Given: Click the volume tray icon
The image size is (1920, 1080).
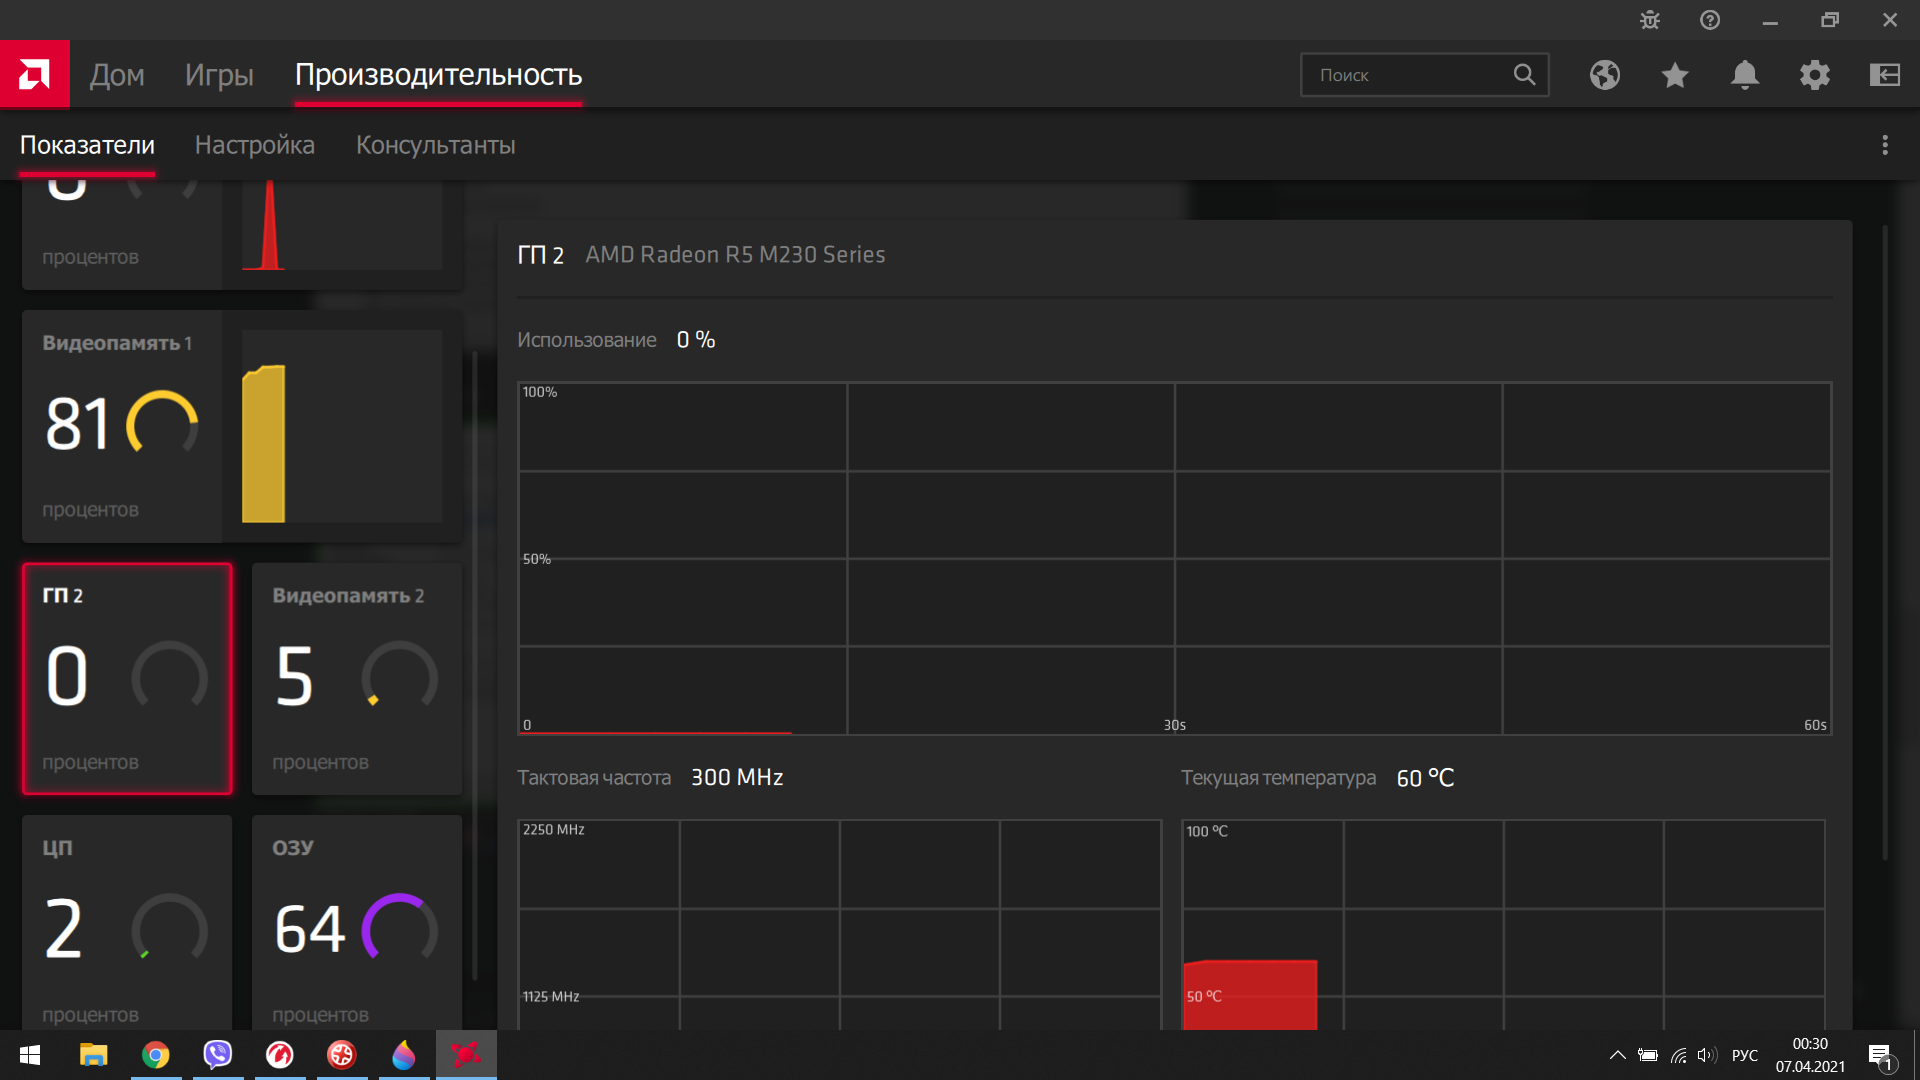Looking at the screenshot, I should [1707, 1055].
